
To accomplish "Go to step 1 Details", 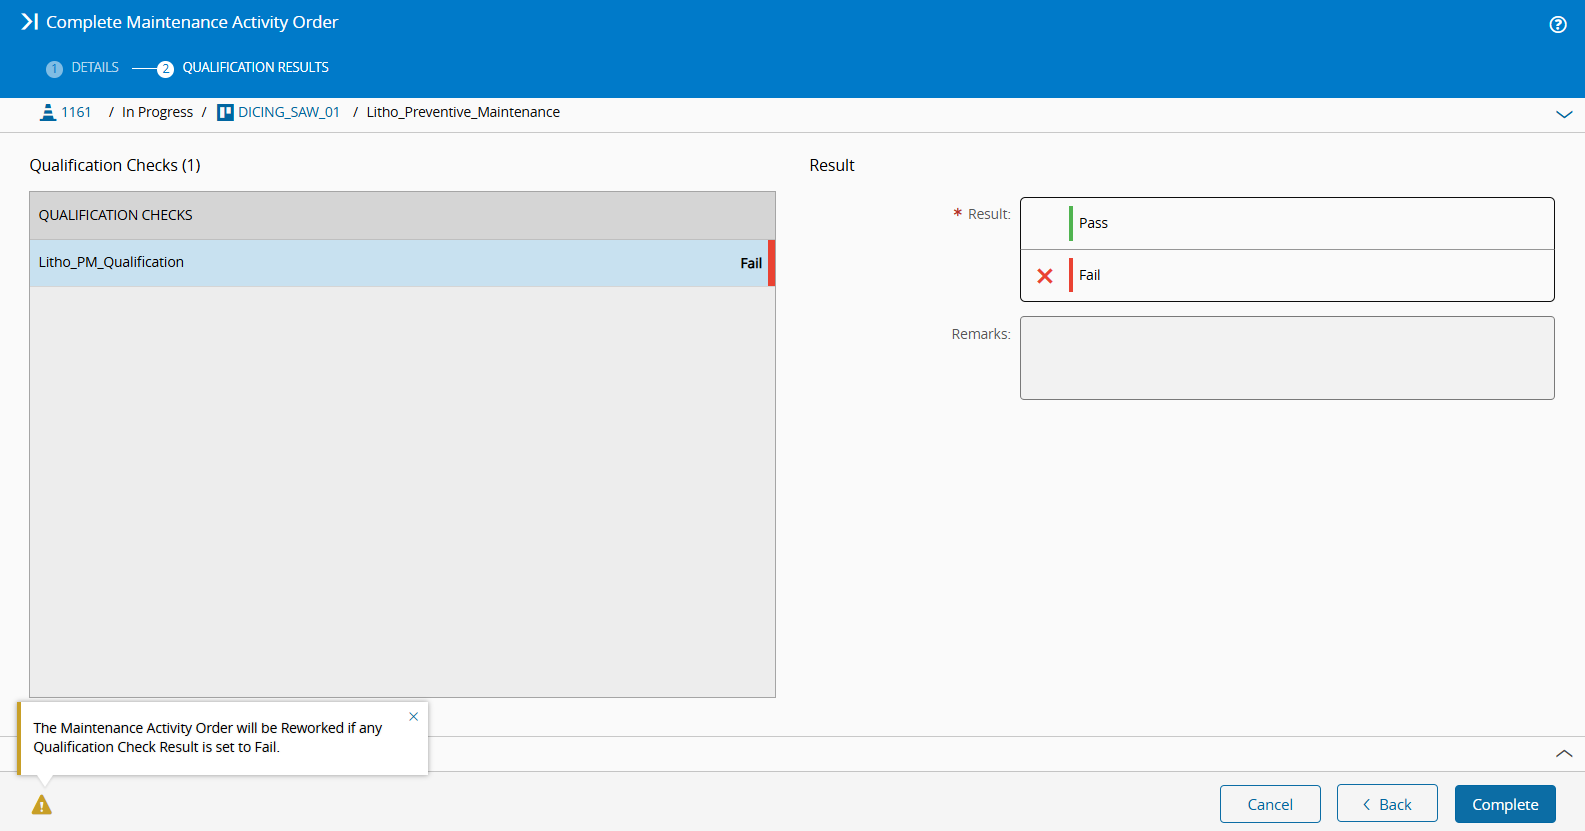I will pyautogui.click(x=83, y=68).
